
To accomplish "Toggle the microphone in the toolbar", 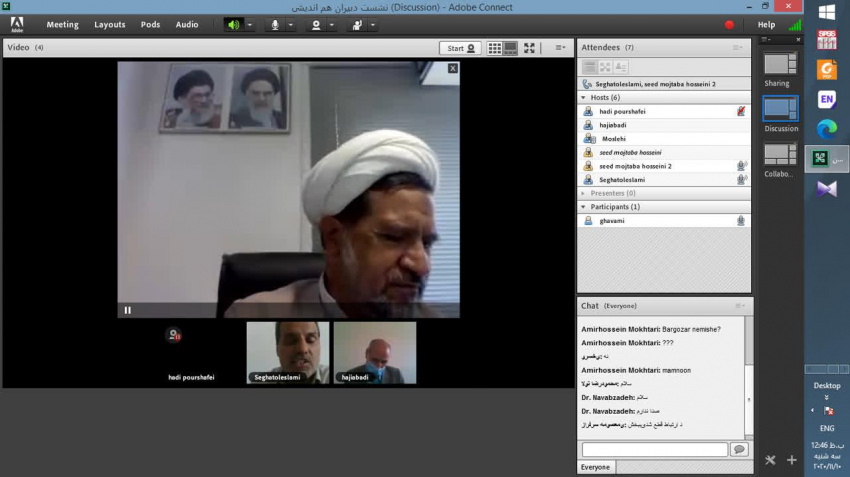I will (x=275, y=24).
